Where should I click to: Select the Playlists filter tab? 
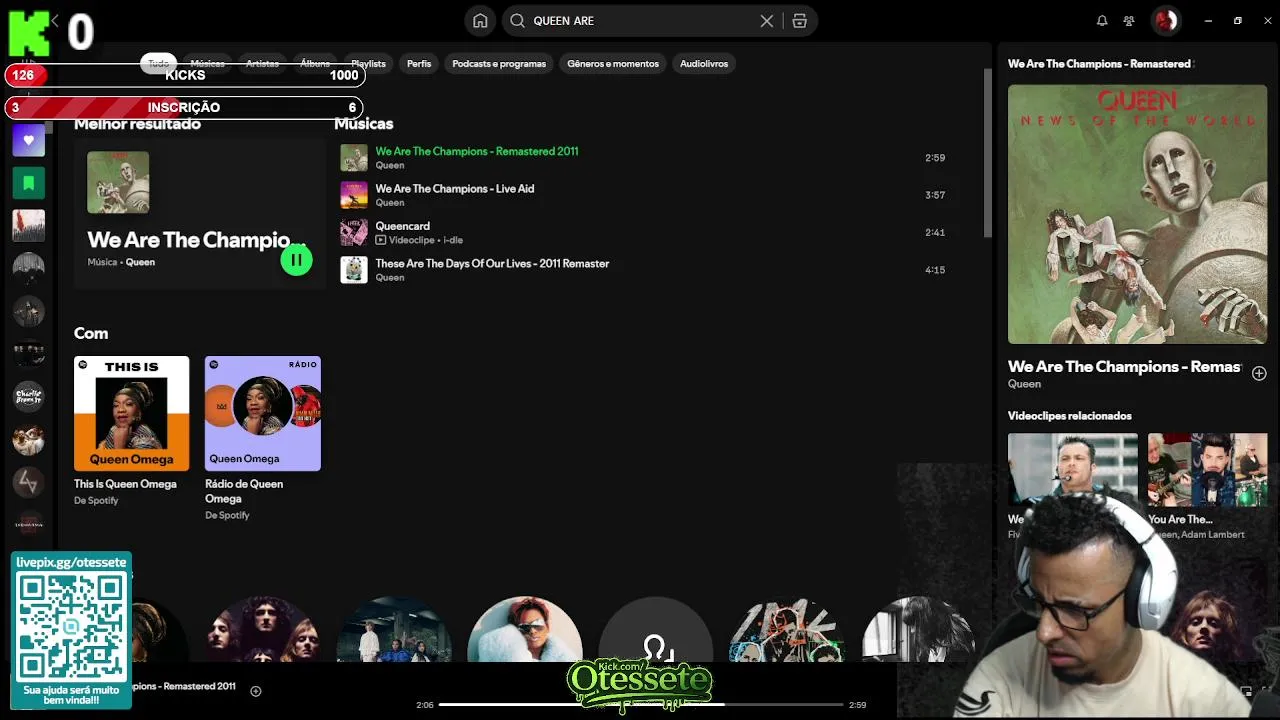[368, 63]
